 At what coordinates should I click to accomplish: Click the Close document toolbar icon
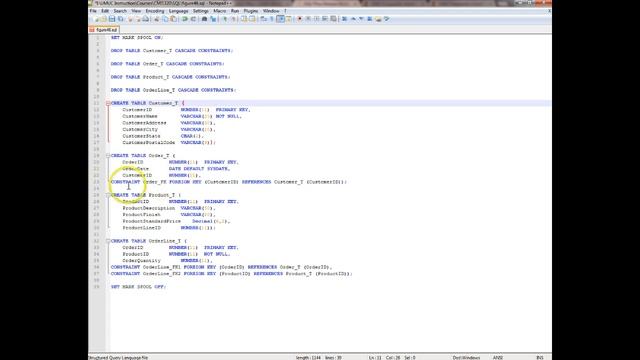130,19
